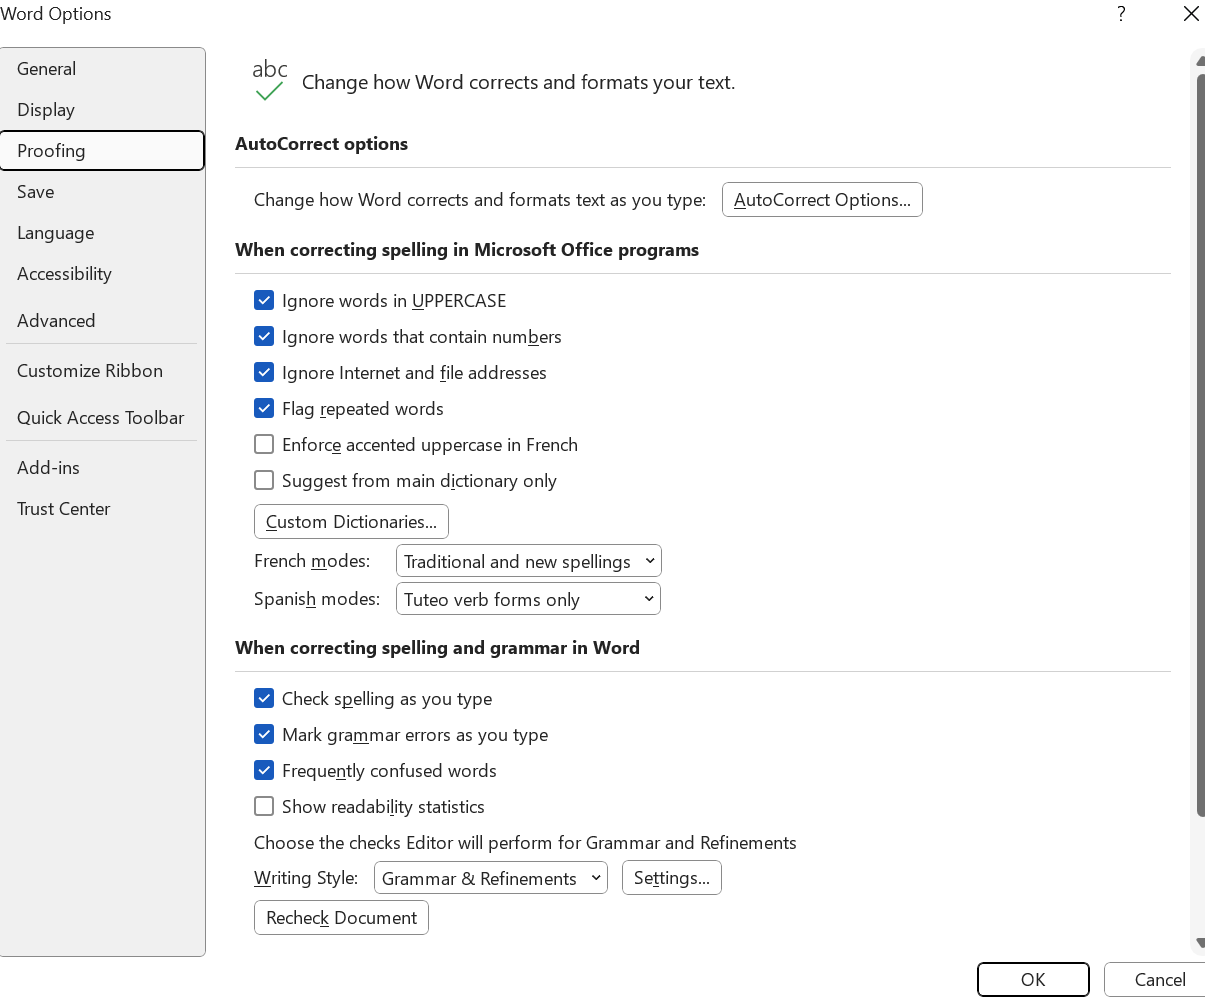Select the Accessibility category
Screen dimensions: 1205x999
[102, 274]
